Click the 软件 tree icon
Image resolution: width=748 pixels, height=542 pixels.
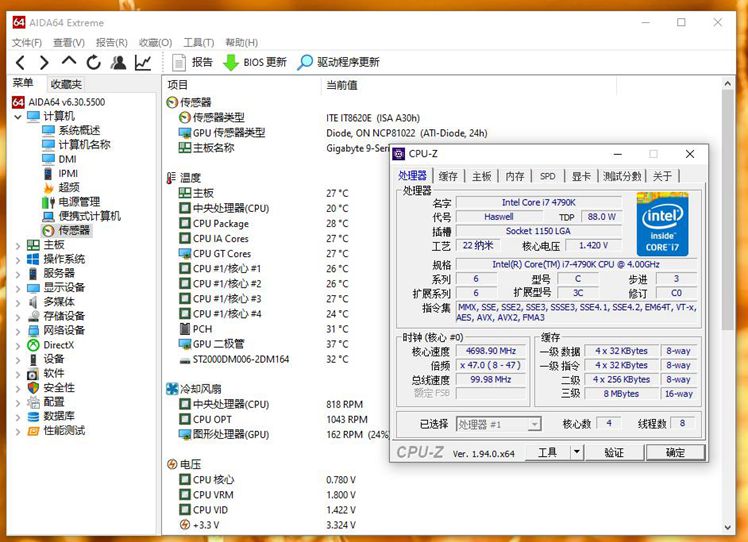click(33, 374)
